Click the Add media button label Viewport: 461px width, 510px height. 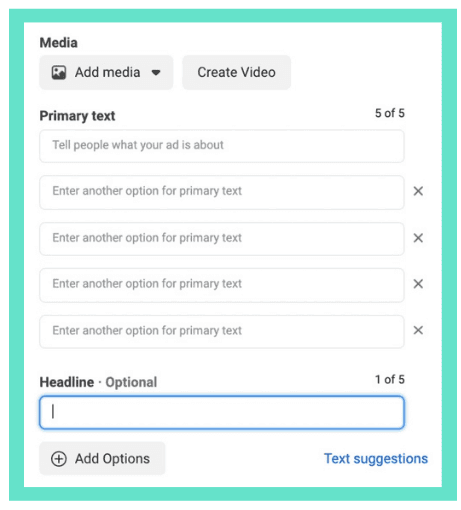(x=107, y=72)
